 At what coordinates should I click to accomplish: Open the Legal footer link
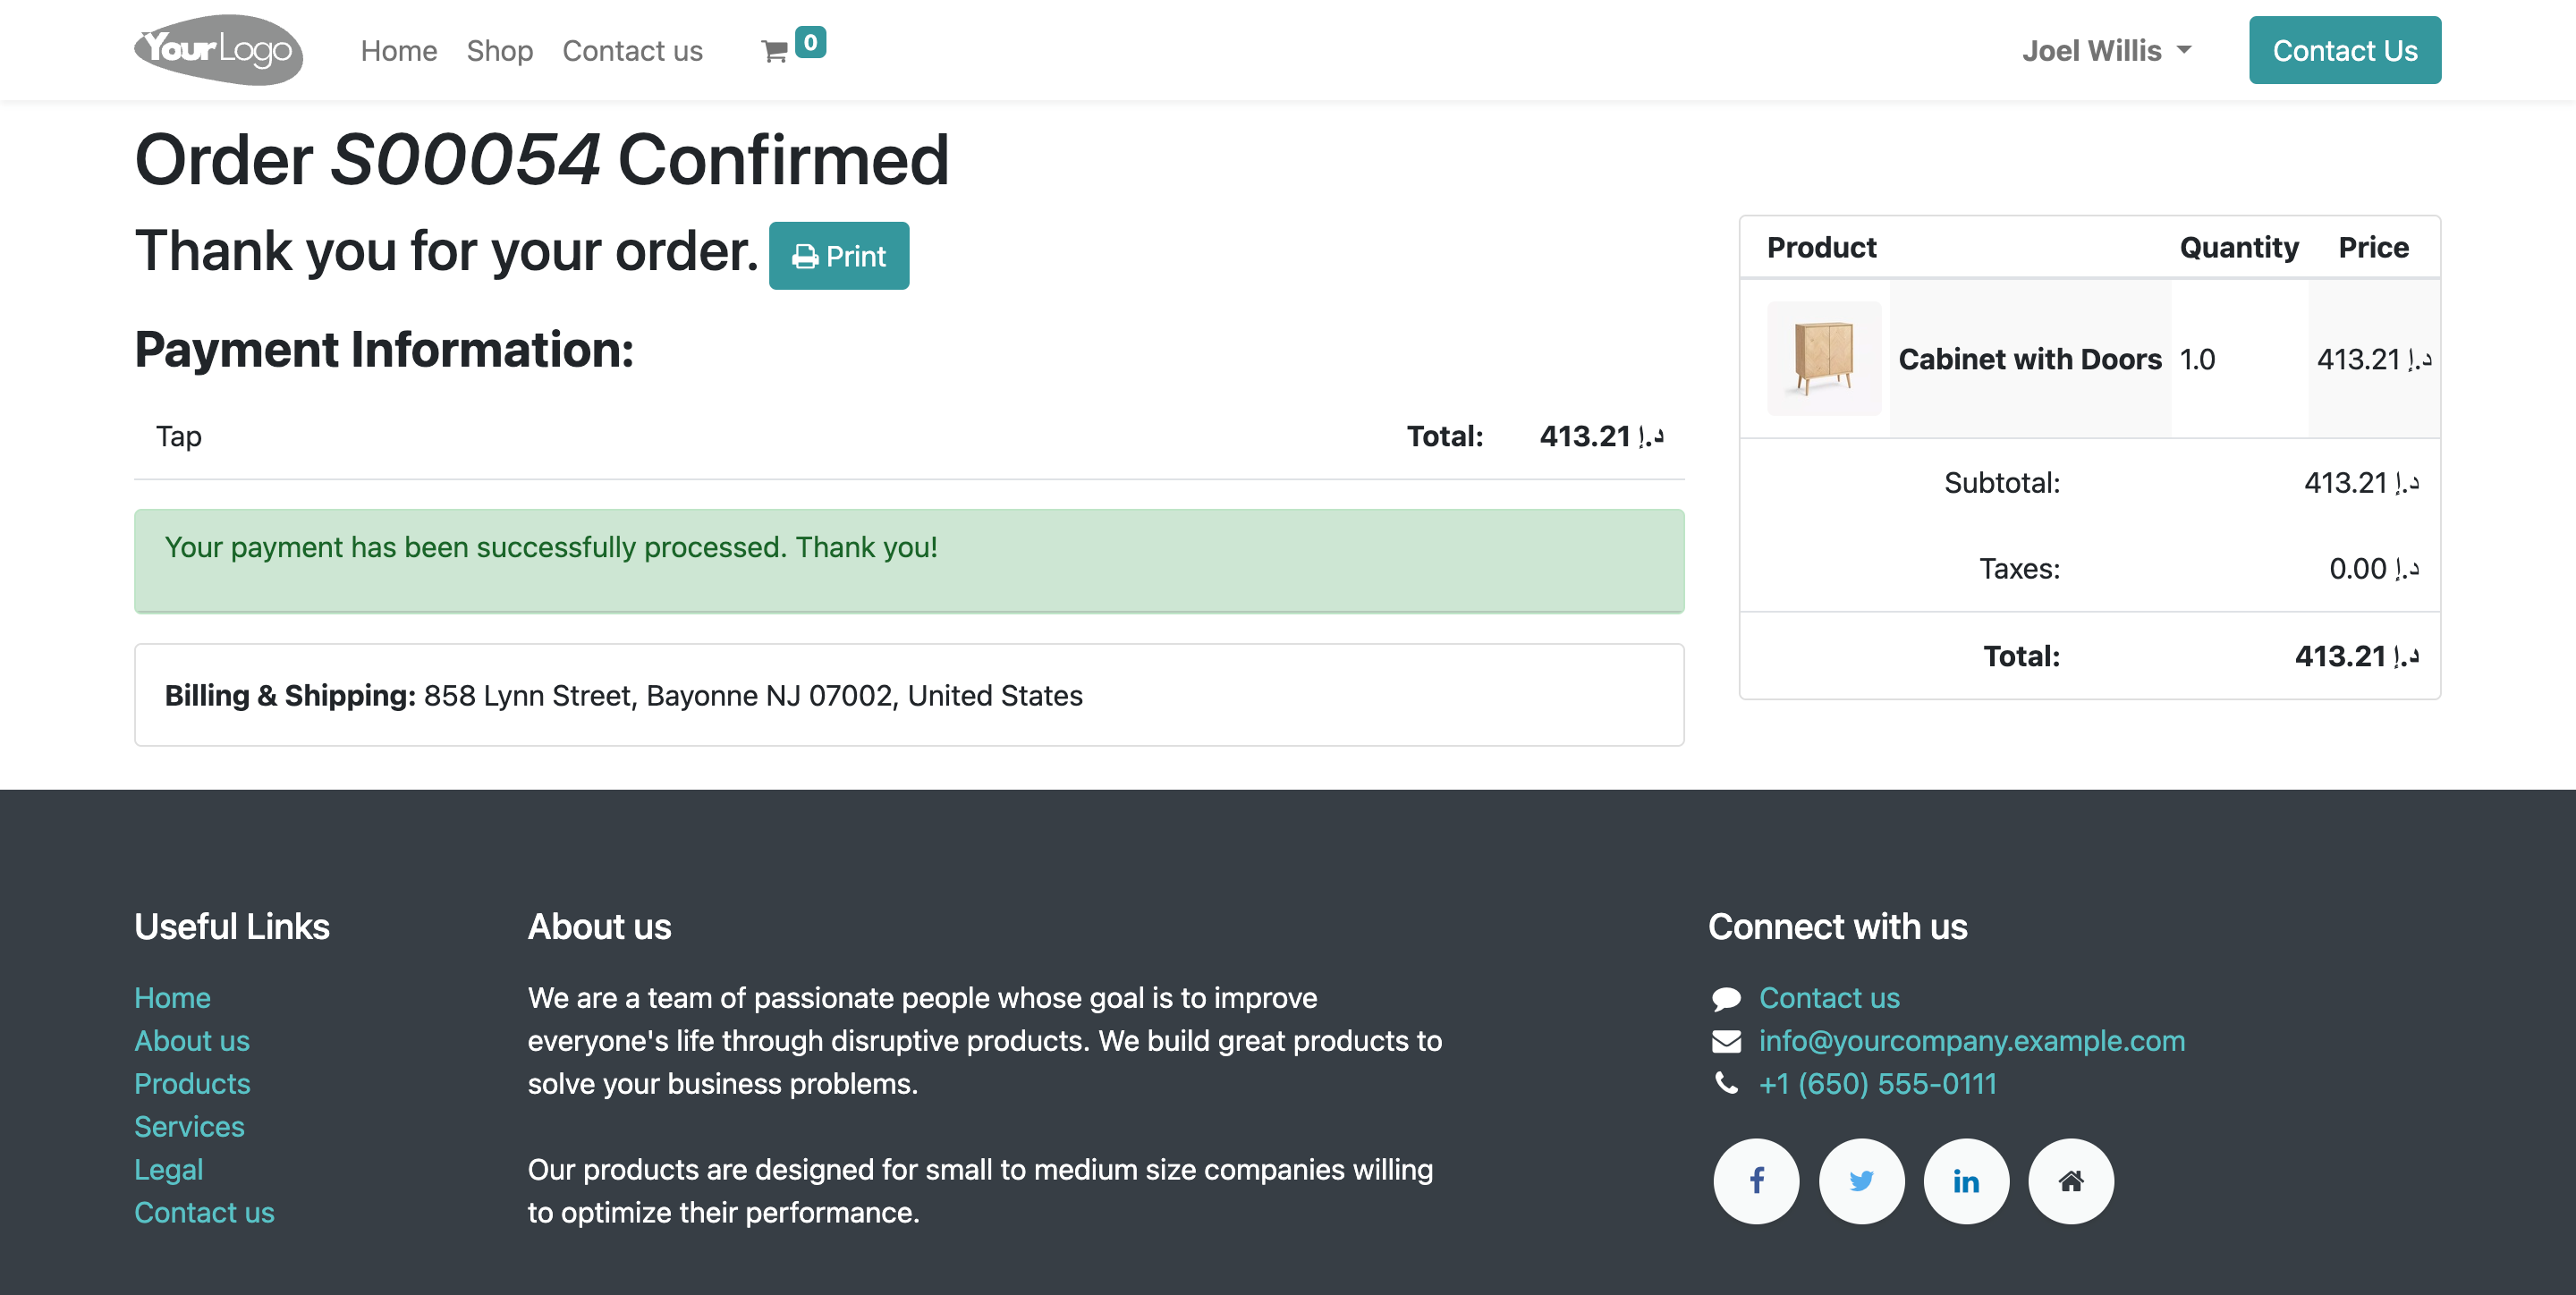[168, 1169]
